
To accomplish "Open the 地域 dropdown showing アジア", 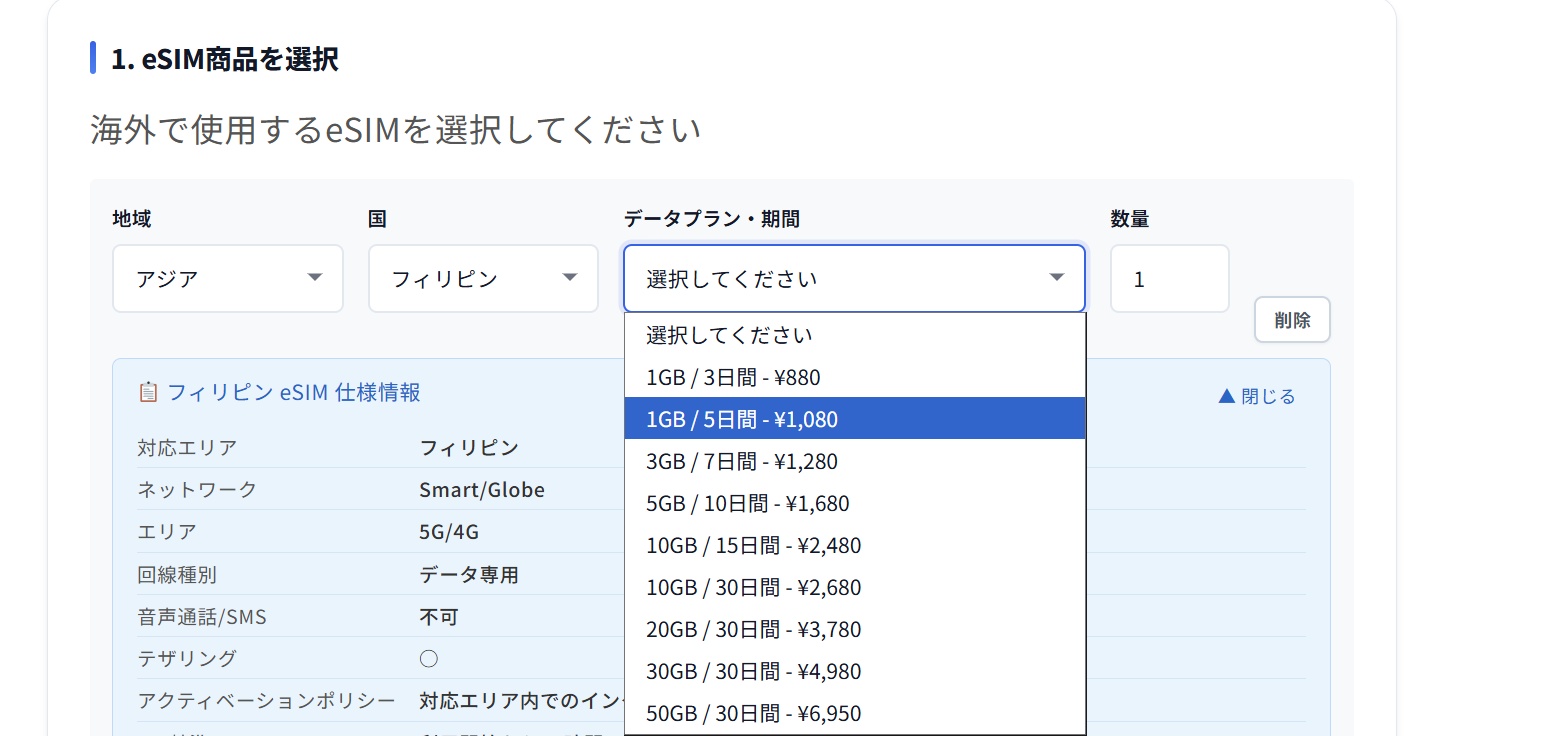I will 228,278.
